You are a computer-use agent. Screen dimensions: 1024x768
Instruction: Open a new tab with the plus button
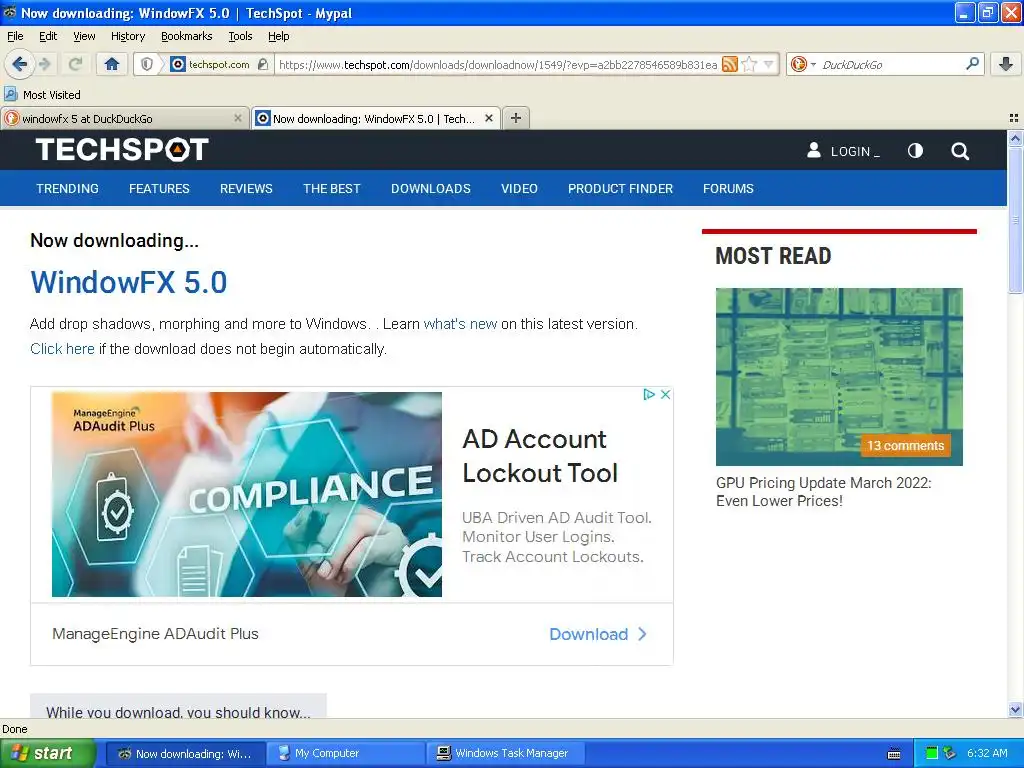pyautogui.click(x=516, y=118)
